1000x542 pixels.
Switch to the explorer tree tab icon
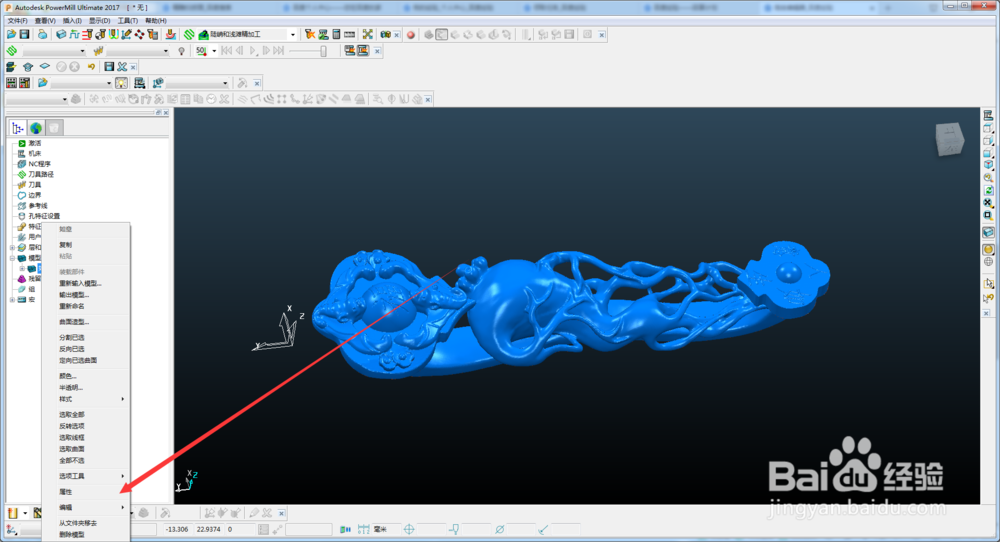(x=17, y=128)
